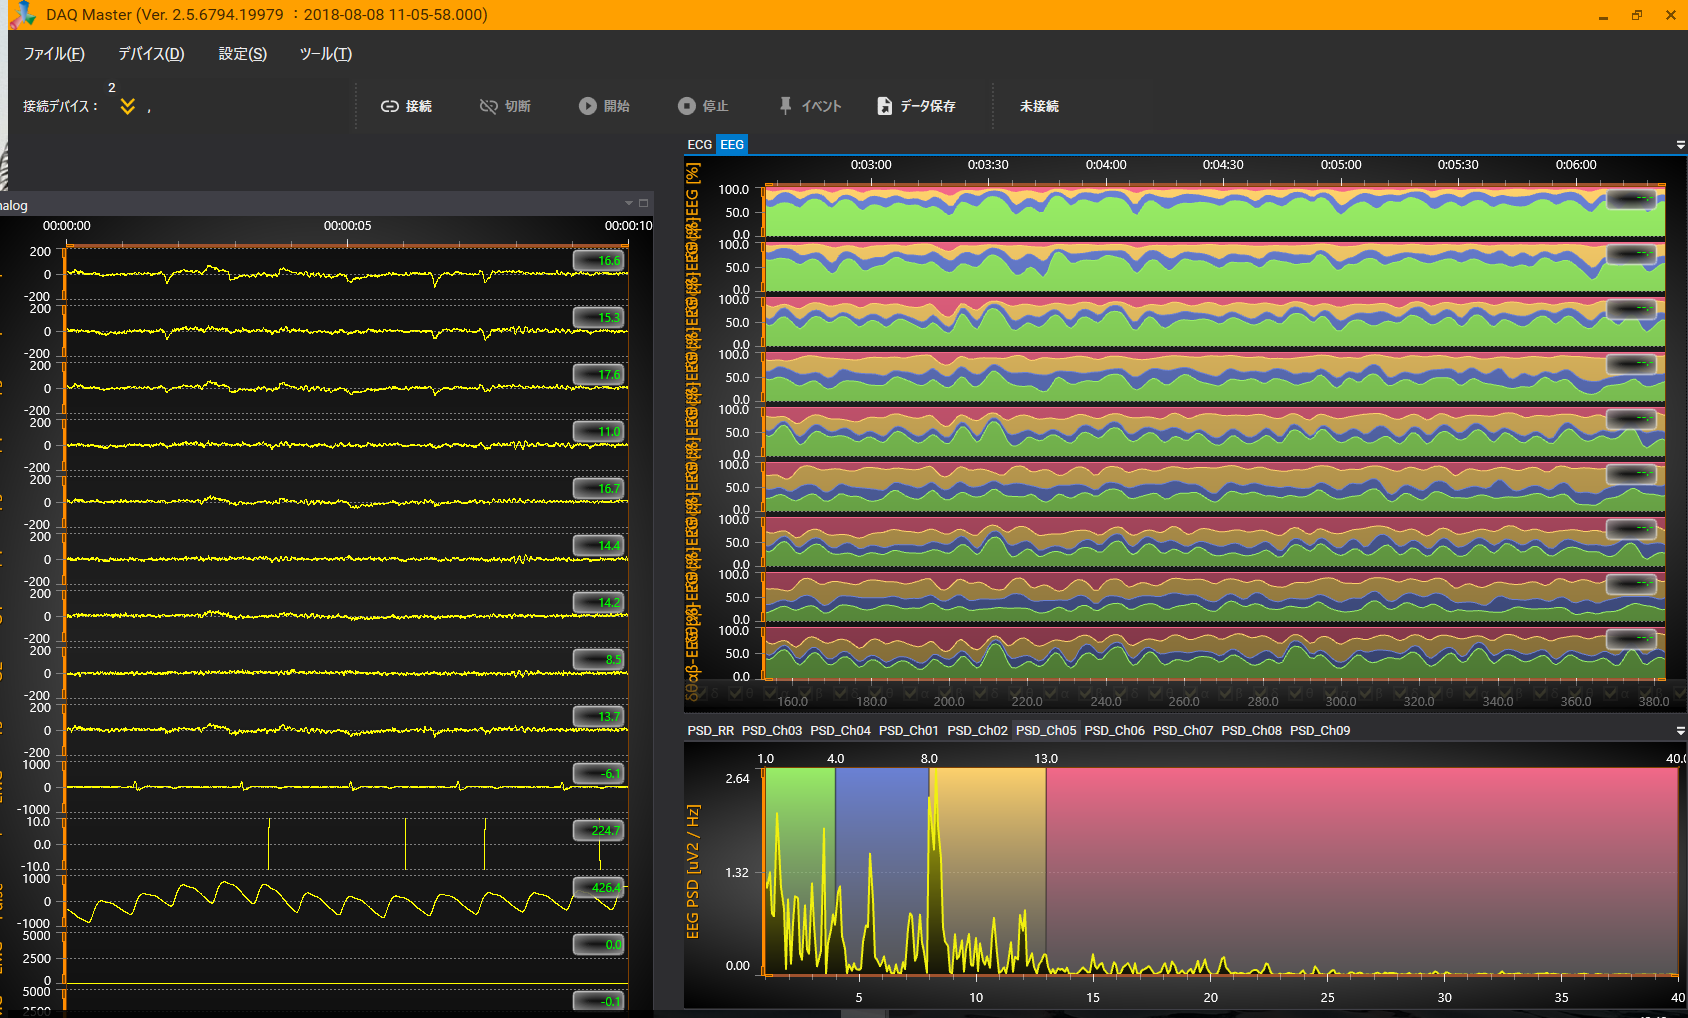
Task: Switch to the ECG tab
Action: click(x=700, y=145)
